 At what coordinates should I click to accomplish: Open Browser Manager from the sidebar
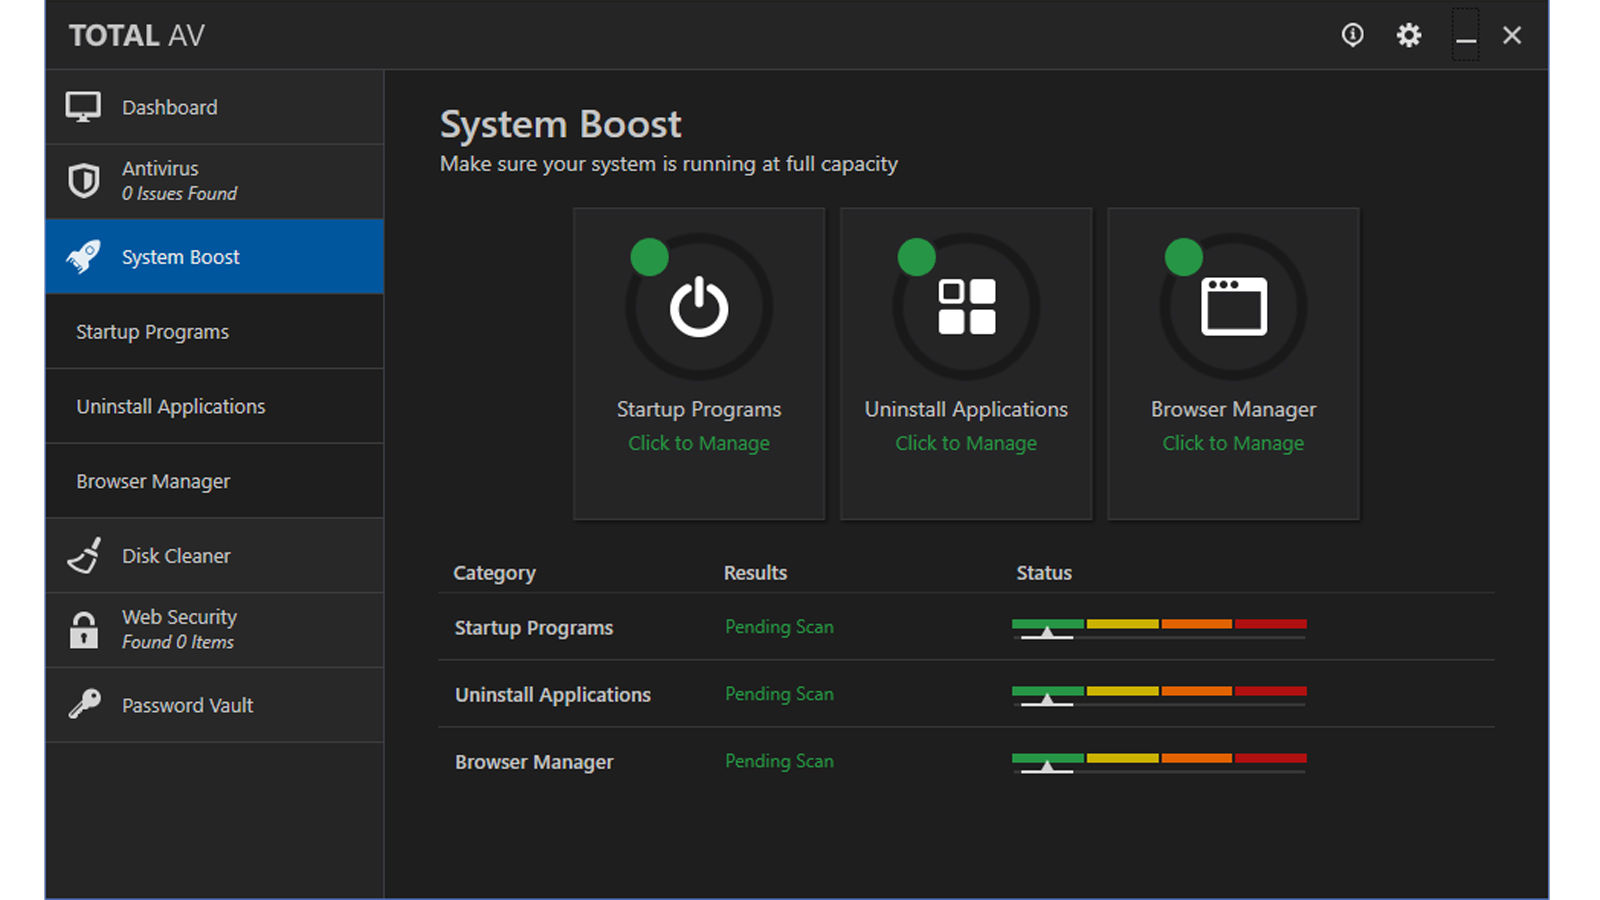click(153, 482)
